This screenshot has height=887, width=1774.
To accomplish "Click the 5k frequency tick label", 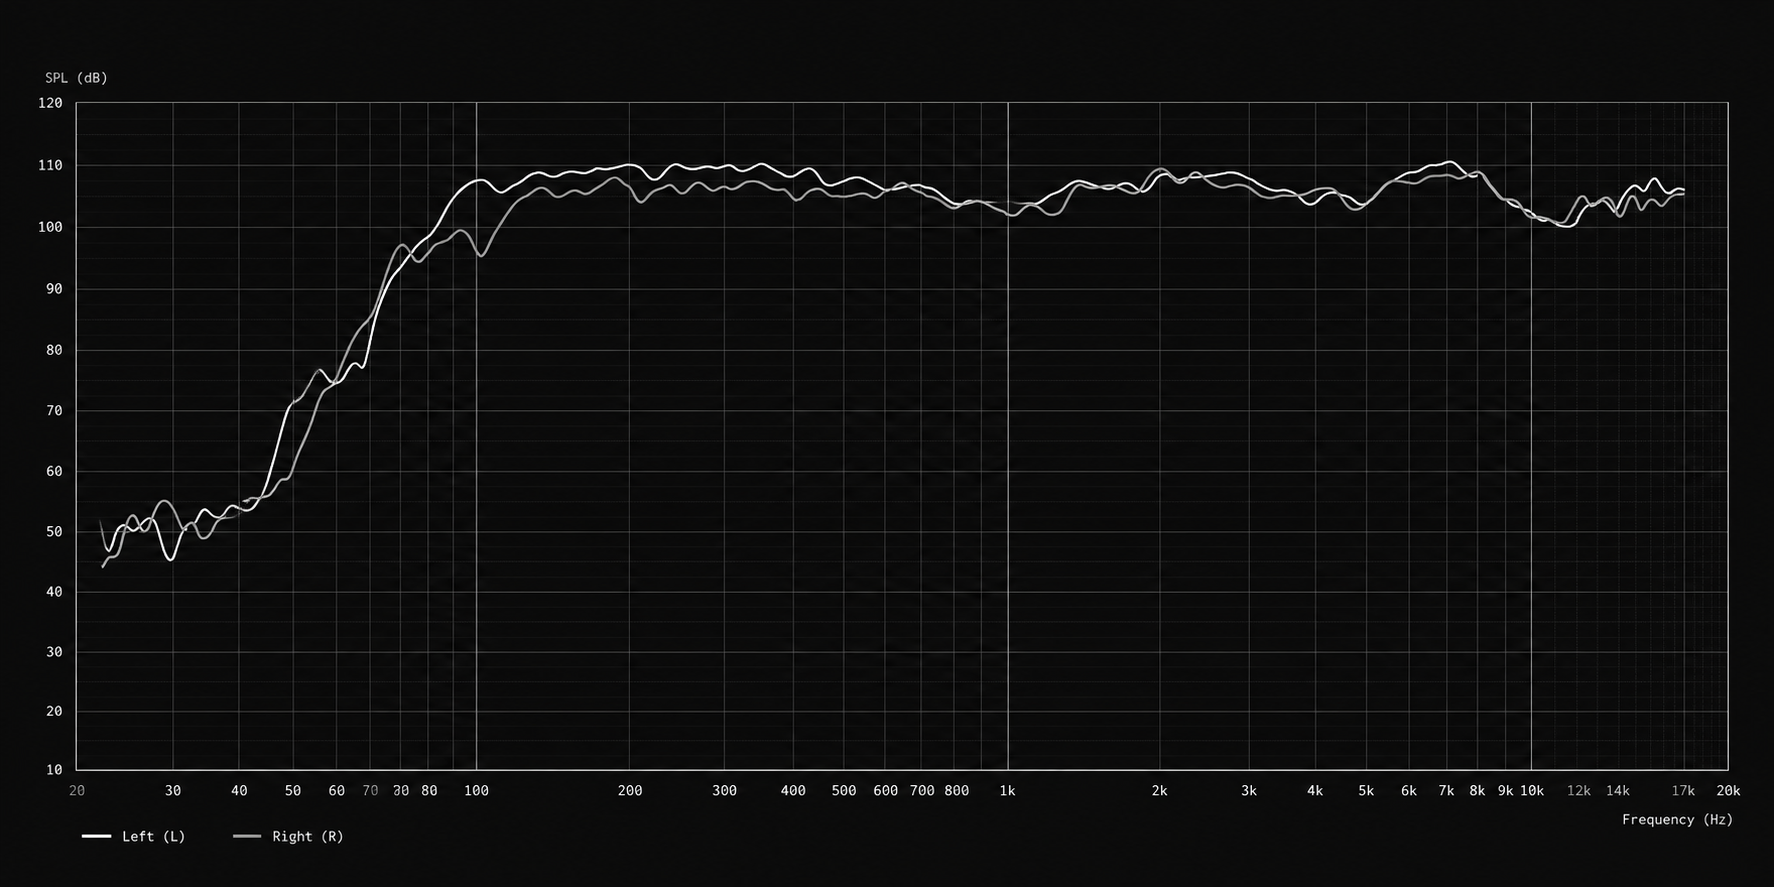I will (x=1365, y=791).
